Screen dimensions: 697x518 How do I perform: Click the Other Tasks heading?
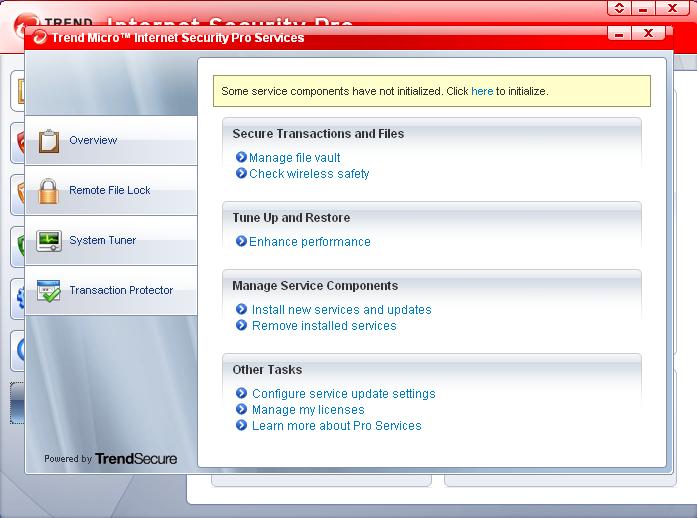267,369
